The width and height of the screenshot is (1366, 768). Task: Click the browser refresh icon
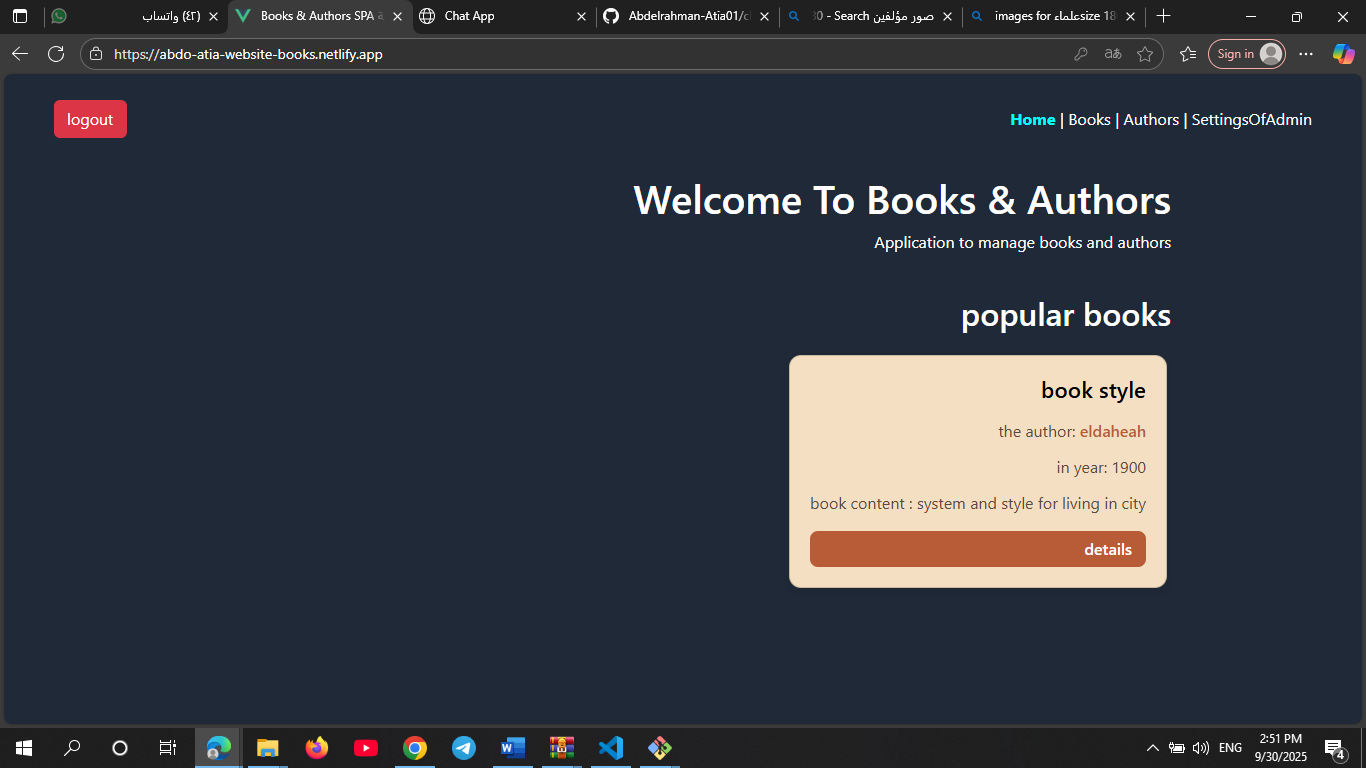pyautogui.click(x=56, y=54)
